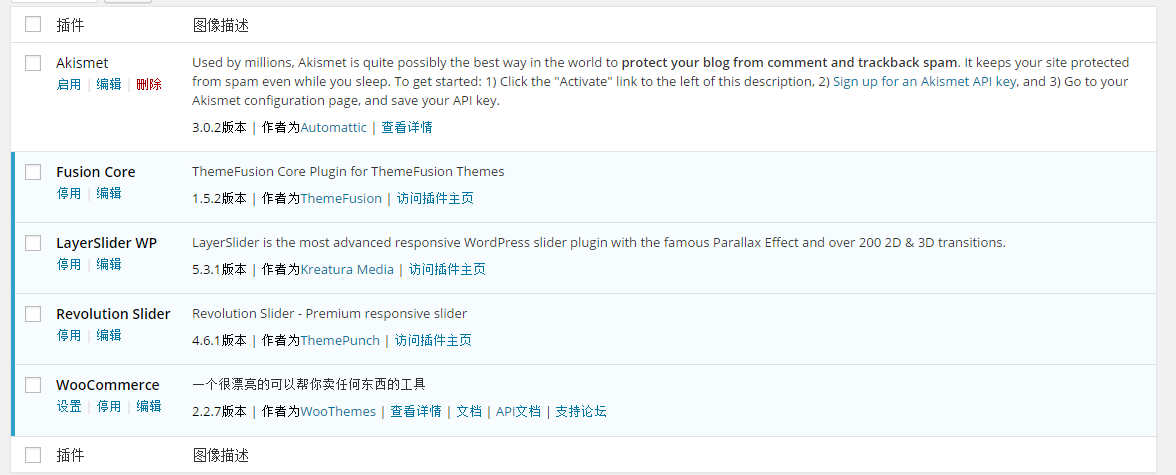Edit Revolution Slider via 编辑 link
The height and width of the screenshot is (475, 1176).
tap(109, 336)
